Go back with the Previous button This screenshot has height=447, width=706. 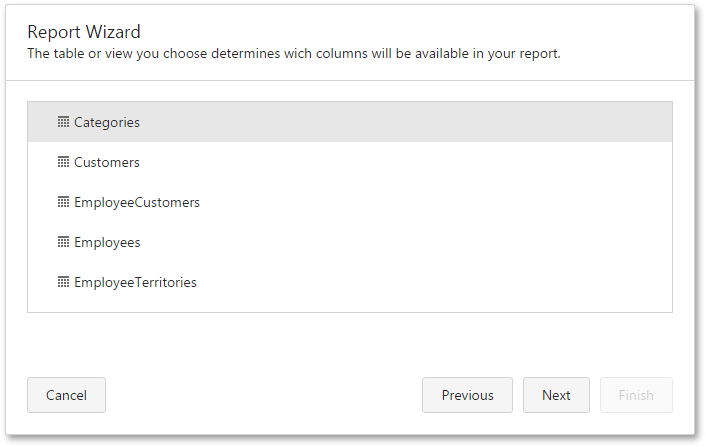click(467, 395)
